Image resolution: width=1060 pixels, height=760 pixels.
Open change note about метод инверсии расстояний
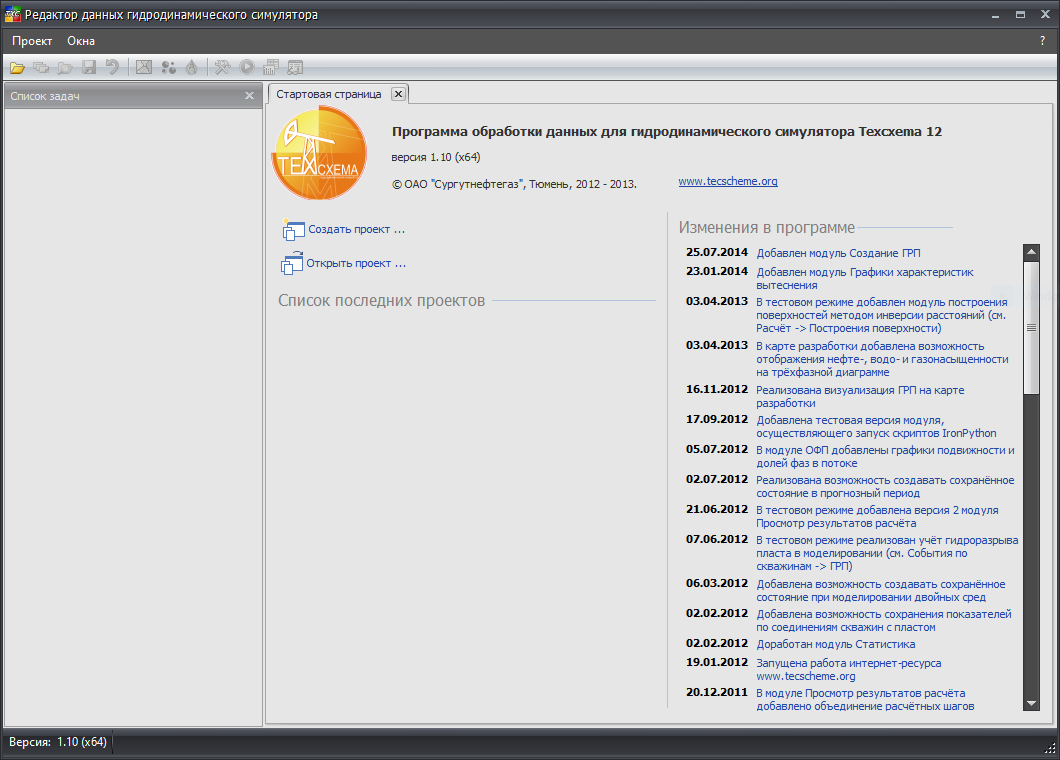(x=882, y=315)
